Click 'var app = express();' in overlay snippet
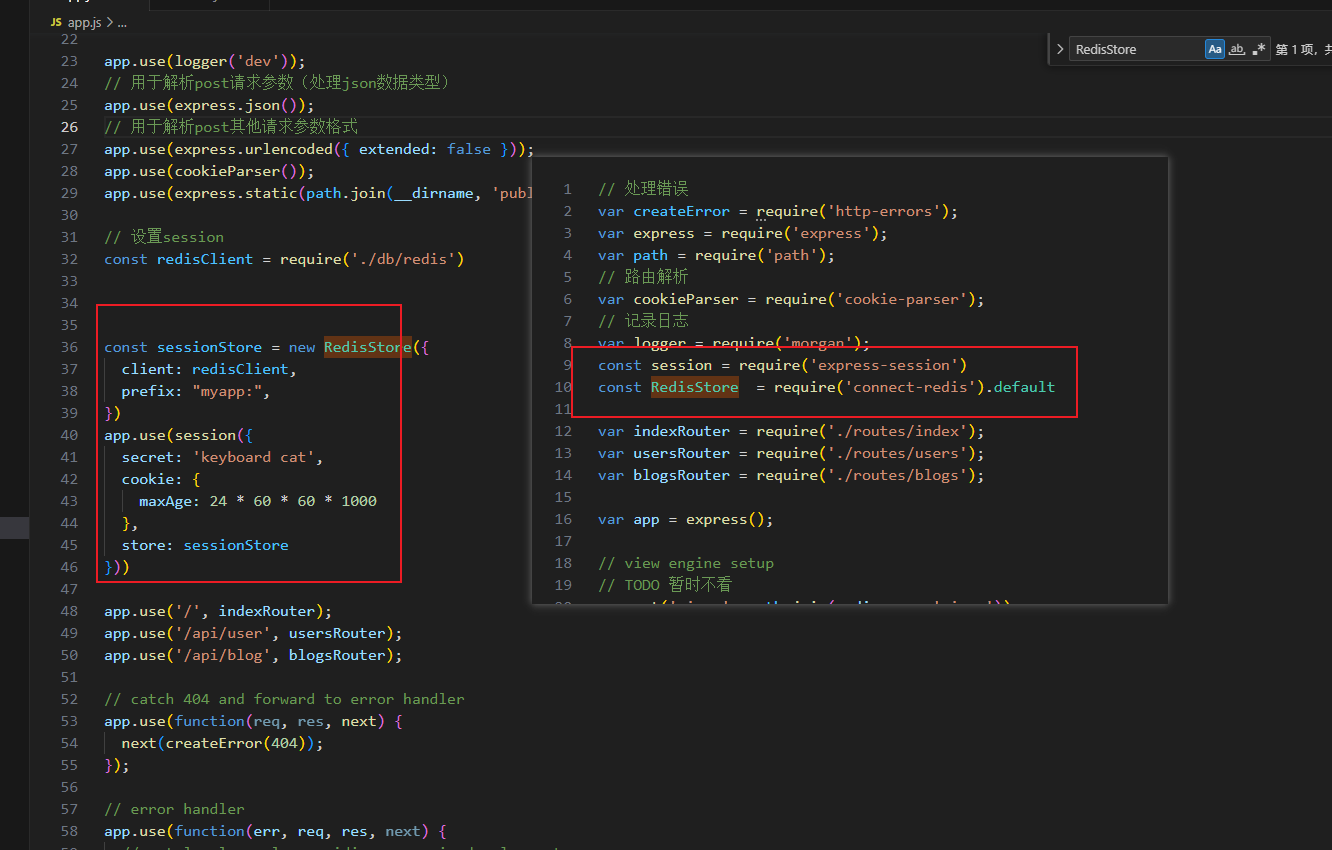Screen dimensions: 1332x850 pos(686,519)
